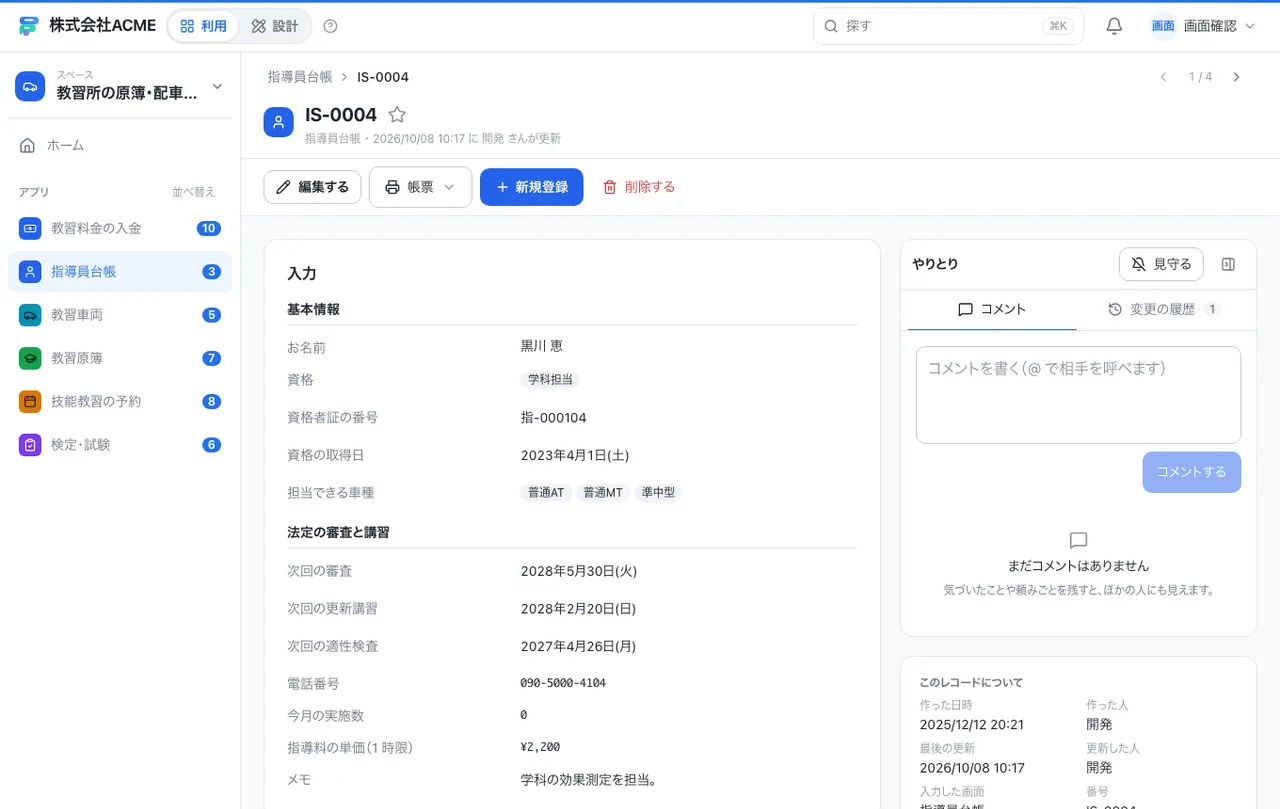Select the コメント tab
The image size is (1280, 809).
[992, 309]
